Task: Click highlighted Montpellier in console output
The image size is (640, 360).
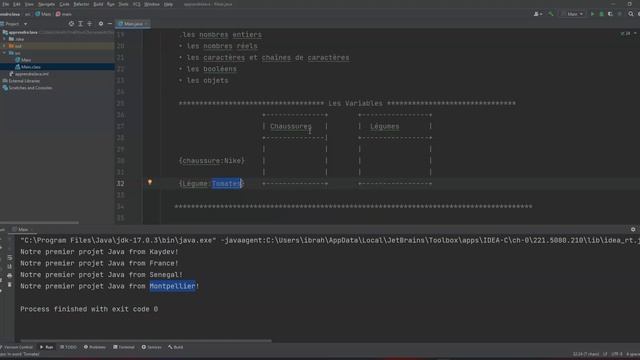Action: coord(172,286)
